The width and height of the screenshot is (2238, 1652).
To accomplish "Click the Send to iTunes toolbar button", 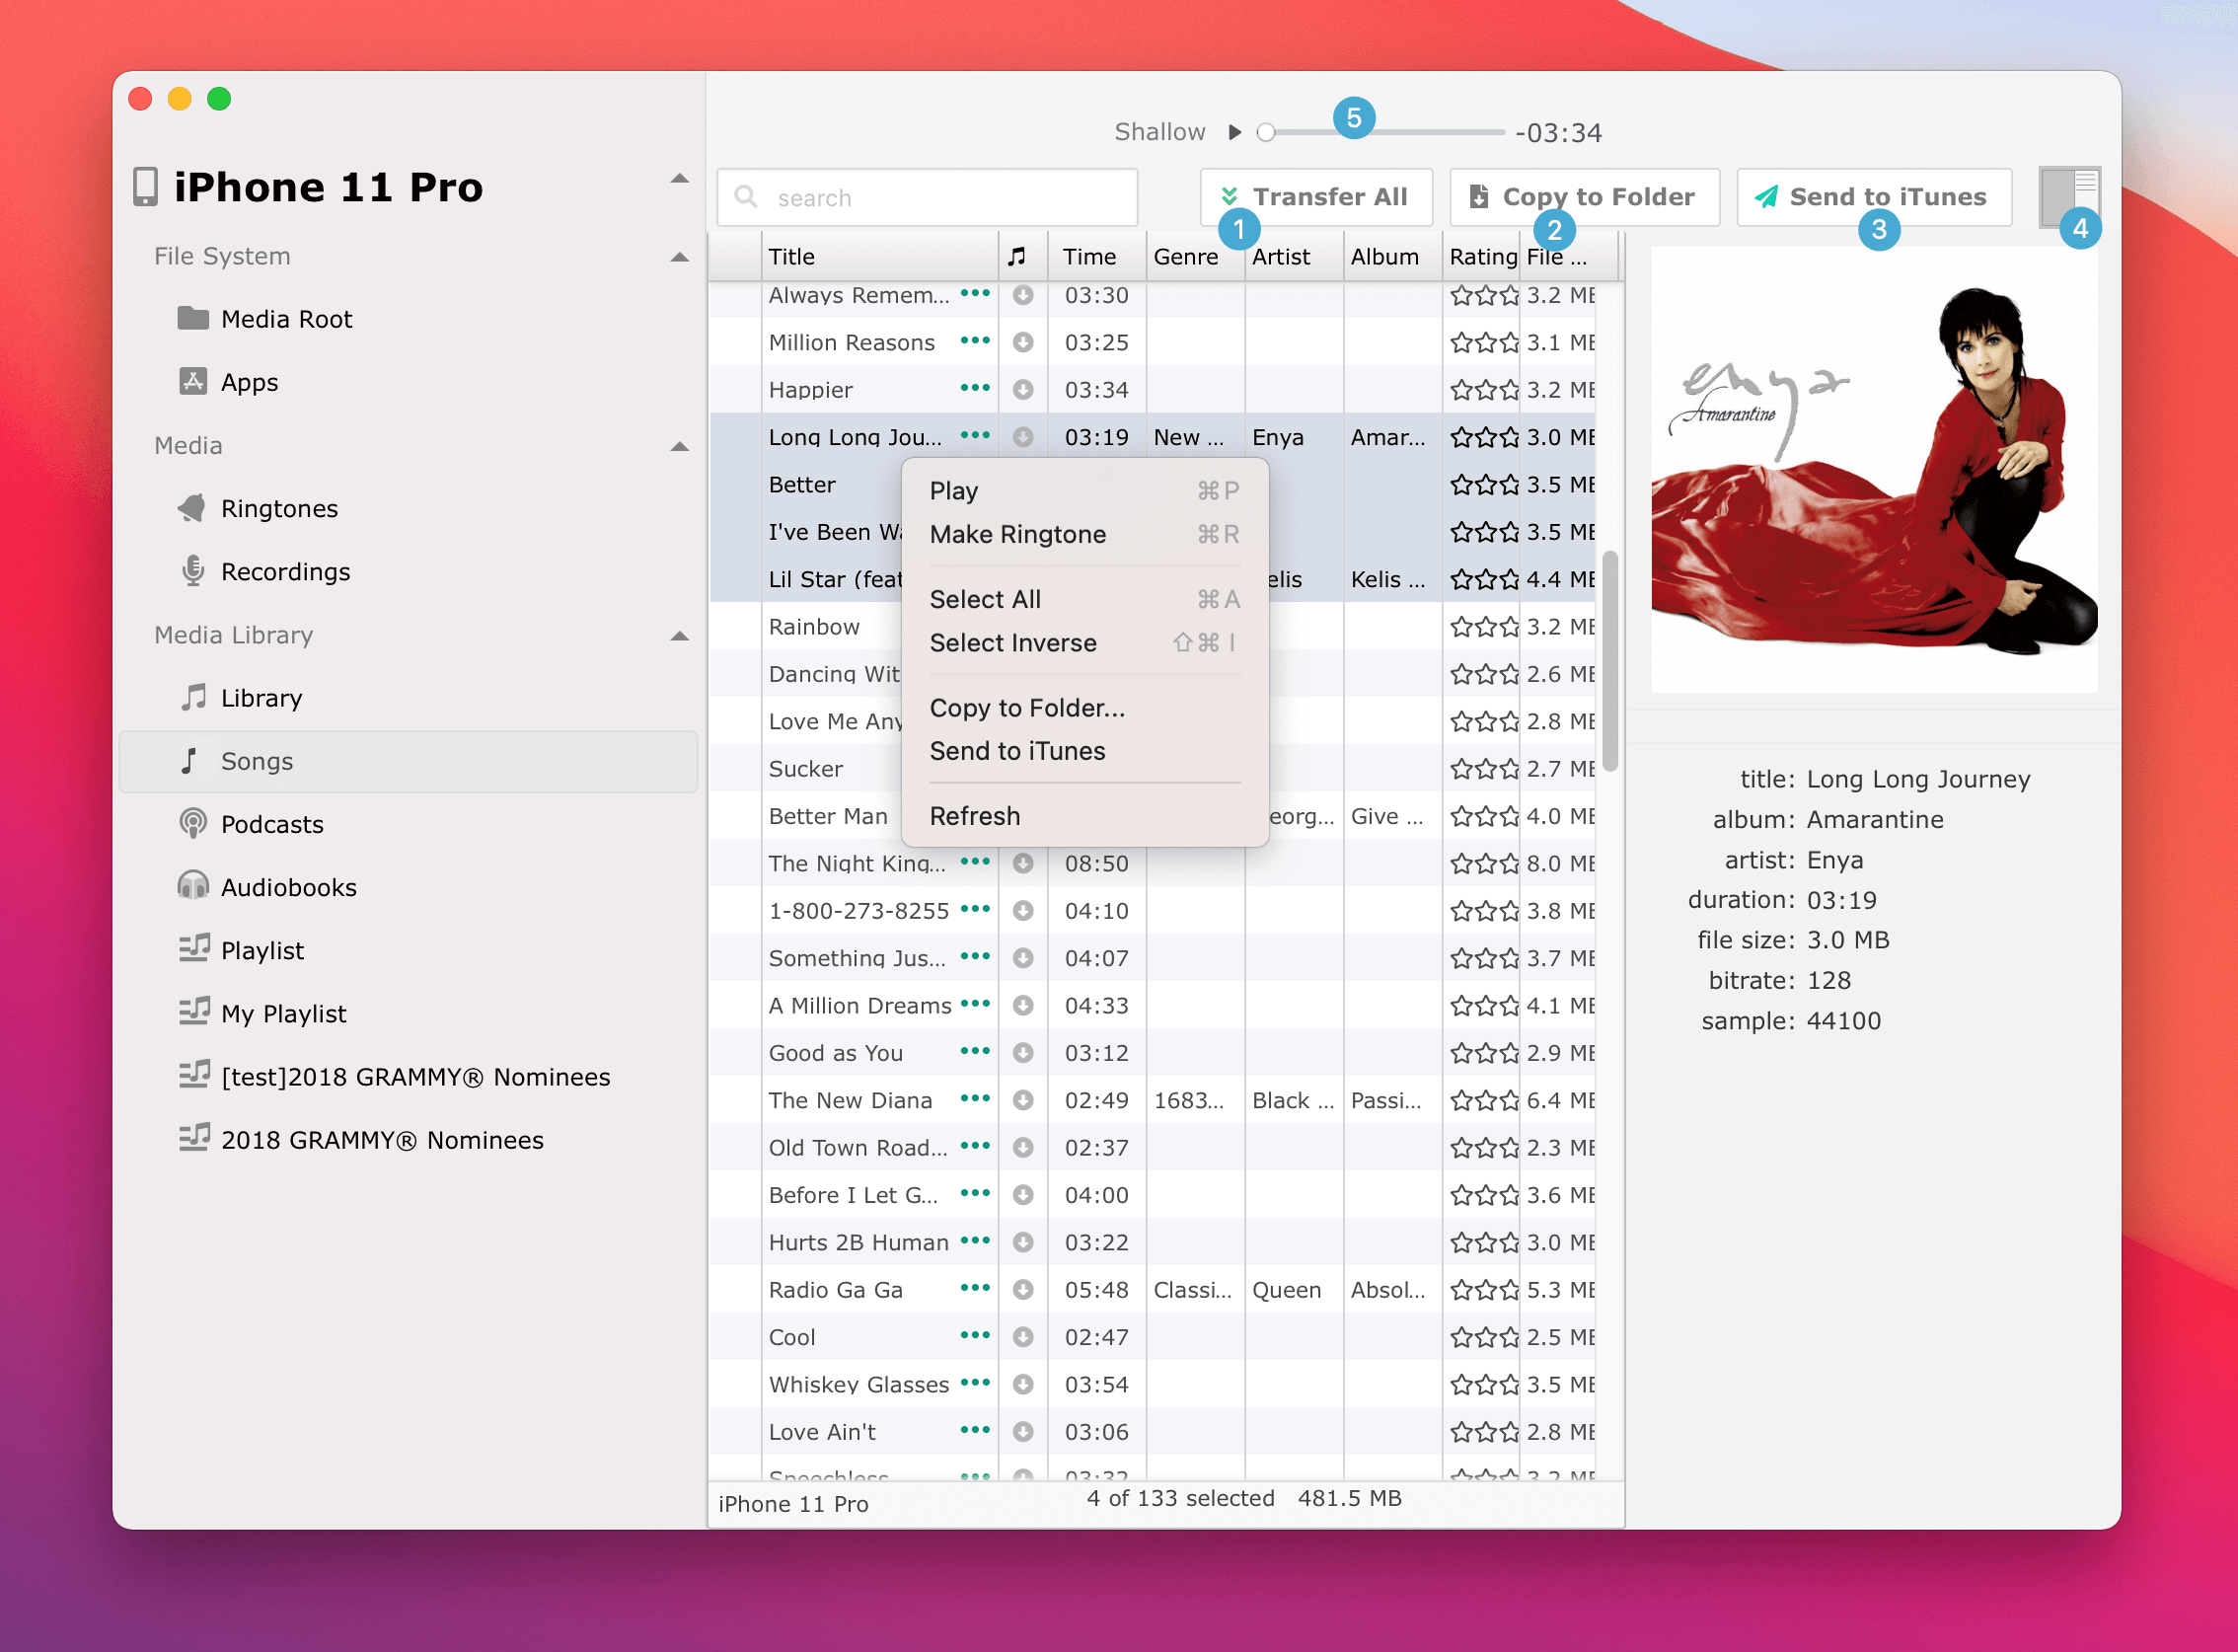I will click(1873, 197).
